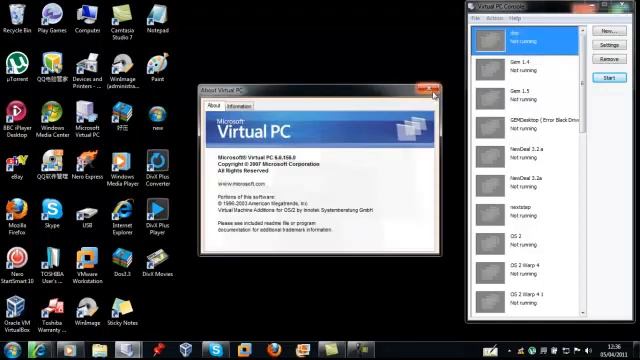Start the selected virtual machine
Image resolution: width=640 pixels, height=360 pixels.
[x=609, y=78]
